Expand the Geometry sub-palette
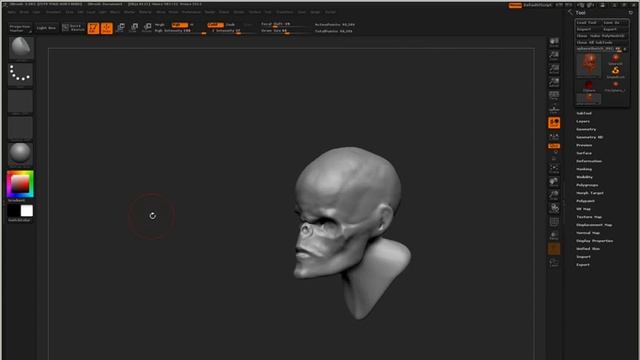640x360 pixels. pos(586,129)
